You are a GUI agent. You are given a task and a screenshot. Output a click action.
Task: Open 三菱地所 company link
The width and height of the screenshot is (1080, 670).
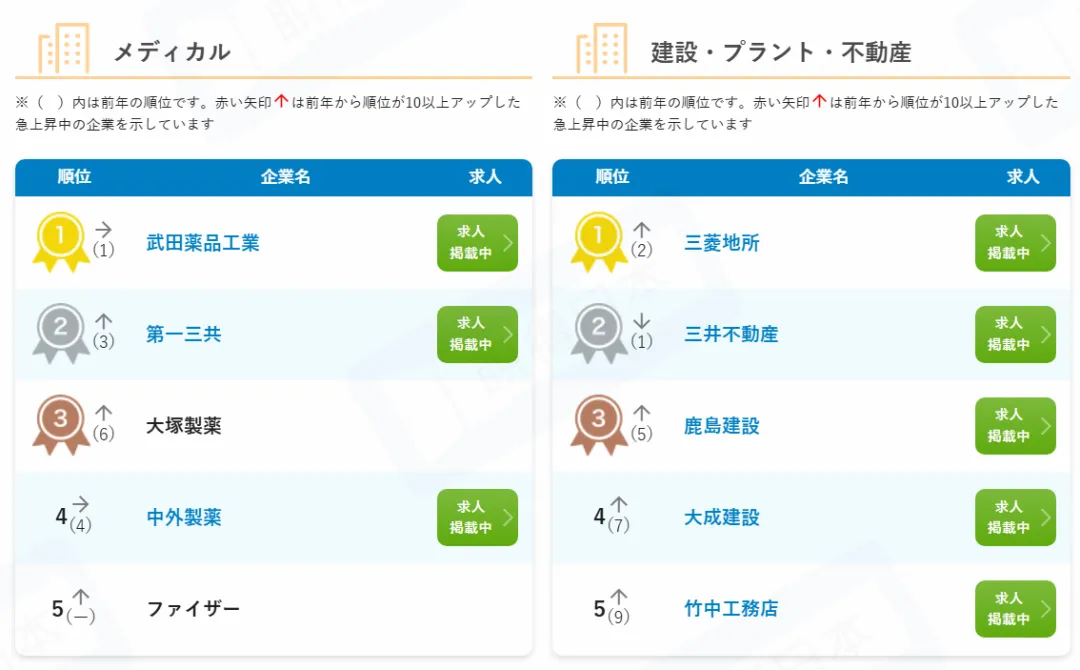coord(721,242)
